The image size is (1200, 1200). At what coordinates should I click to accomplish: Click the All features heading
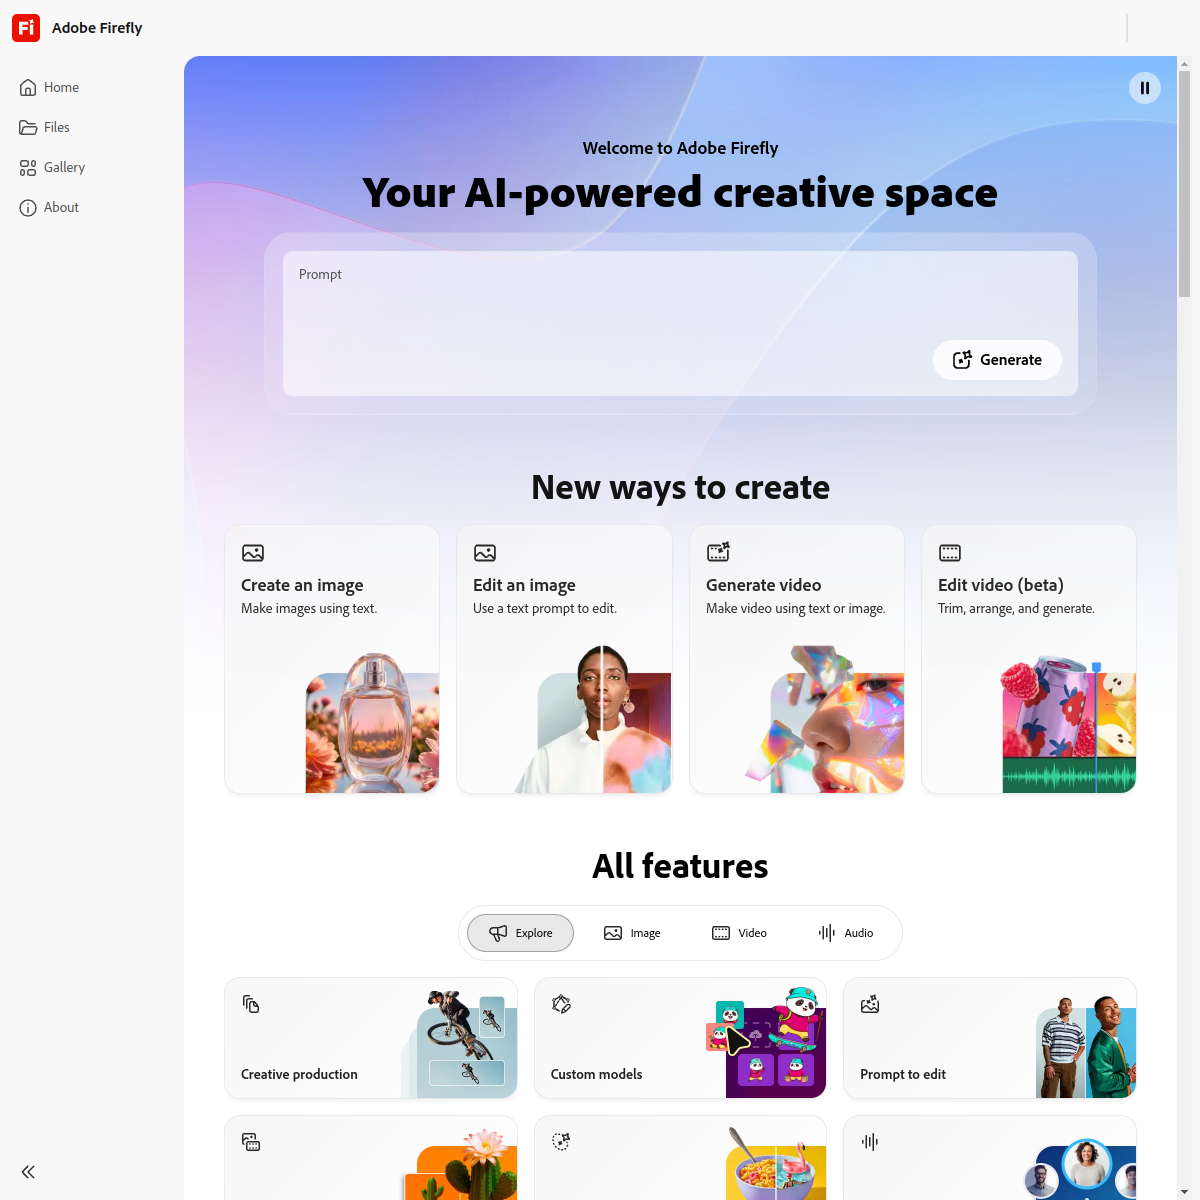[x=680, y=866]
